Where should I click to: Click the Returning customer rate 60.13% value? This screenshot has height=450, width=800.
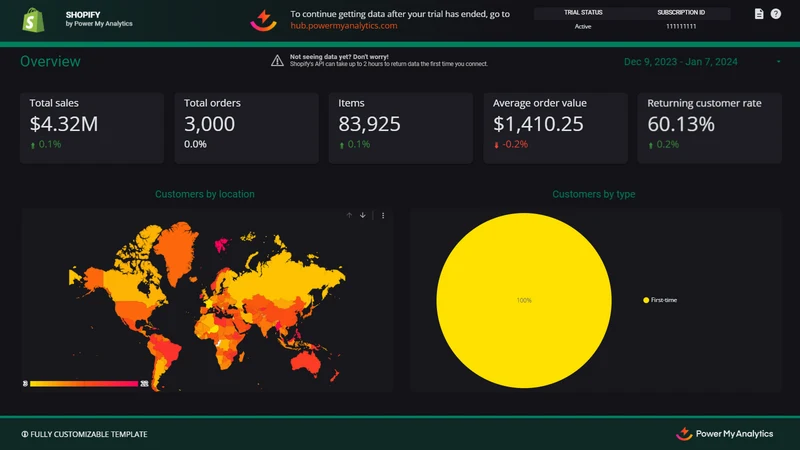(681, 124)
